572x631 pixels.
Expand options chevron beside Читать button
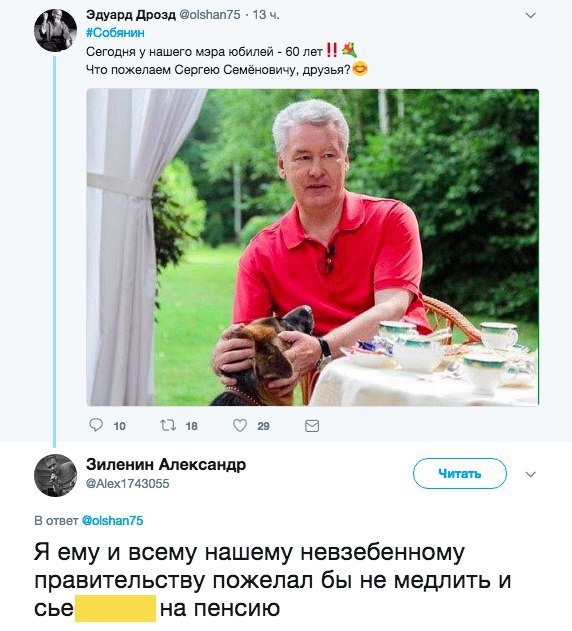click(531, 474)
